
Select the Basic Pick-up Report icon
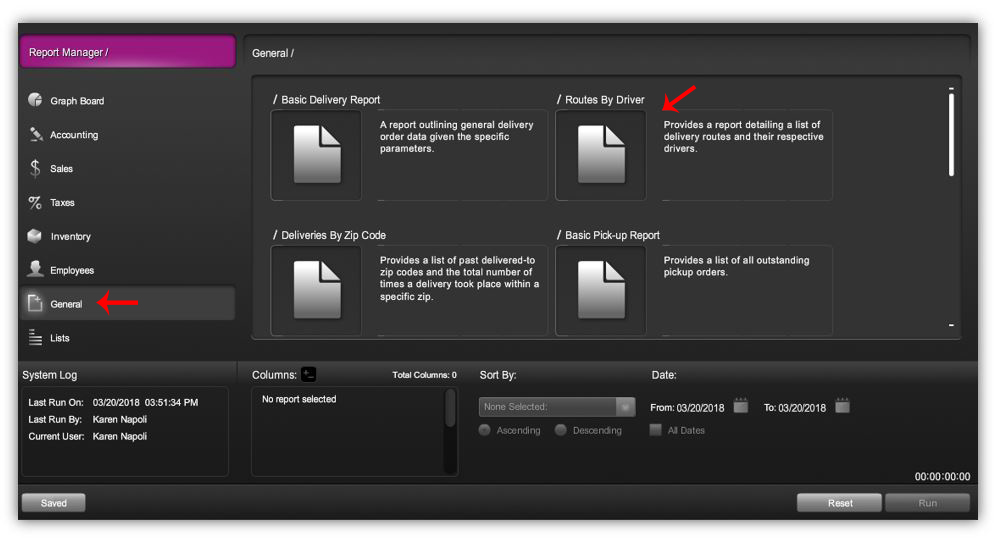click(x=600, y=290)
